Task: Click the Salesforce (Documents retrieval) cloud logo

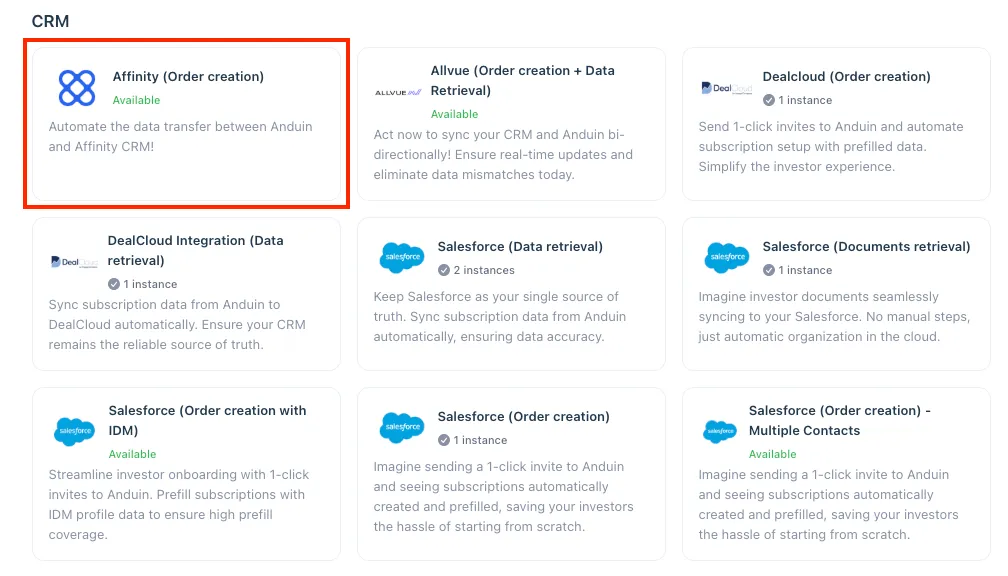Action: click(727, 258)
